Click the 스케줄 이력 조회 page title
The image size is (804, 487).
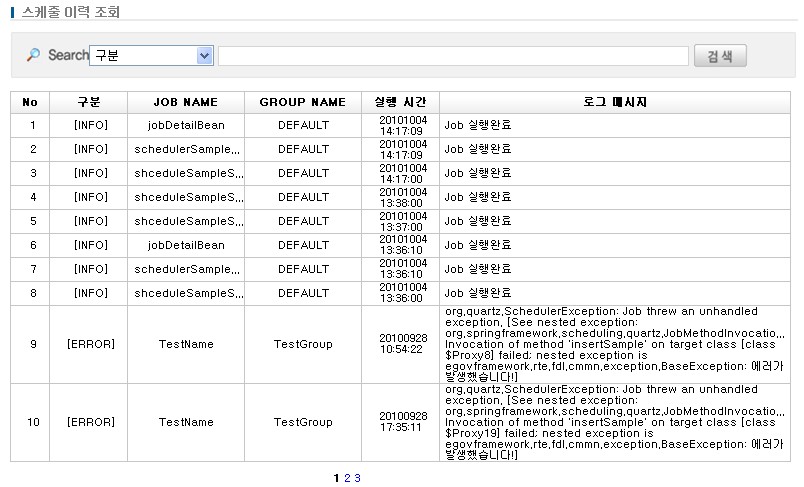click(x=70, y=12)
